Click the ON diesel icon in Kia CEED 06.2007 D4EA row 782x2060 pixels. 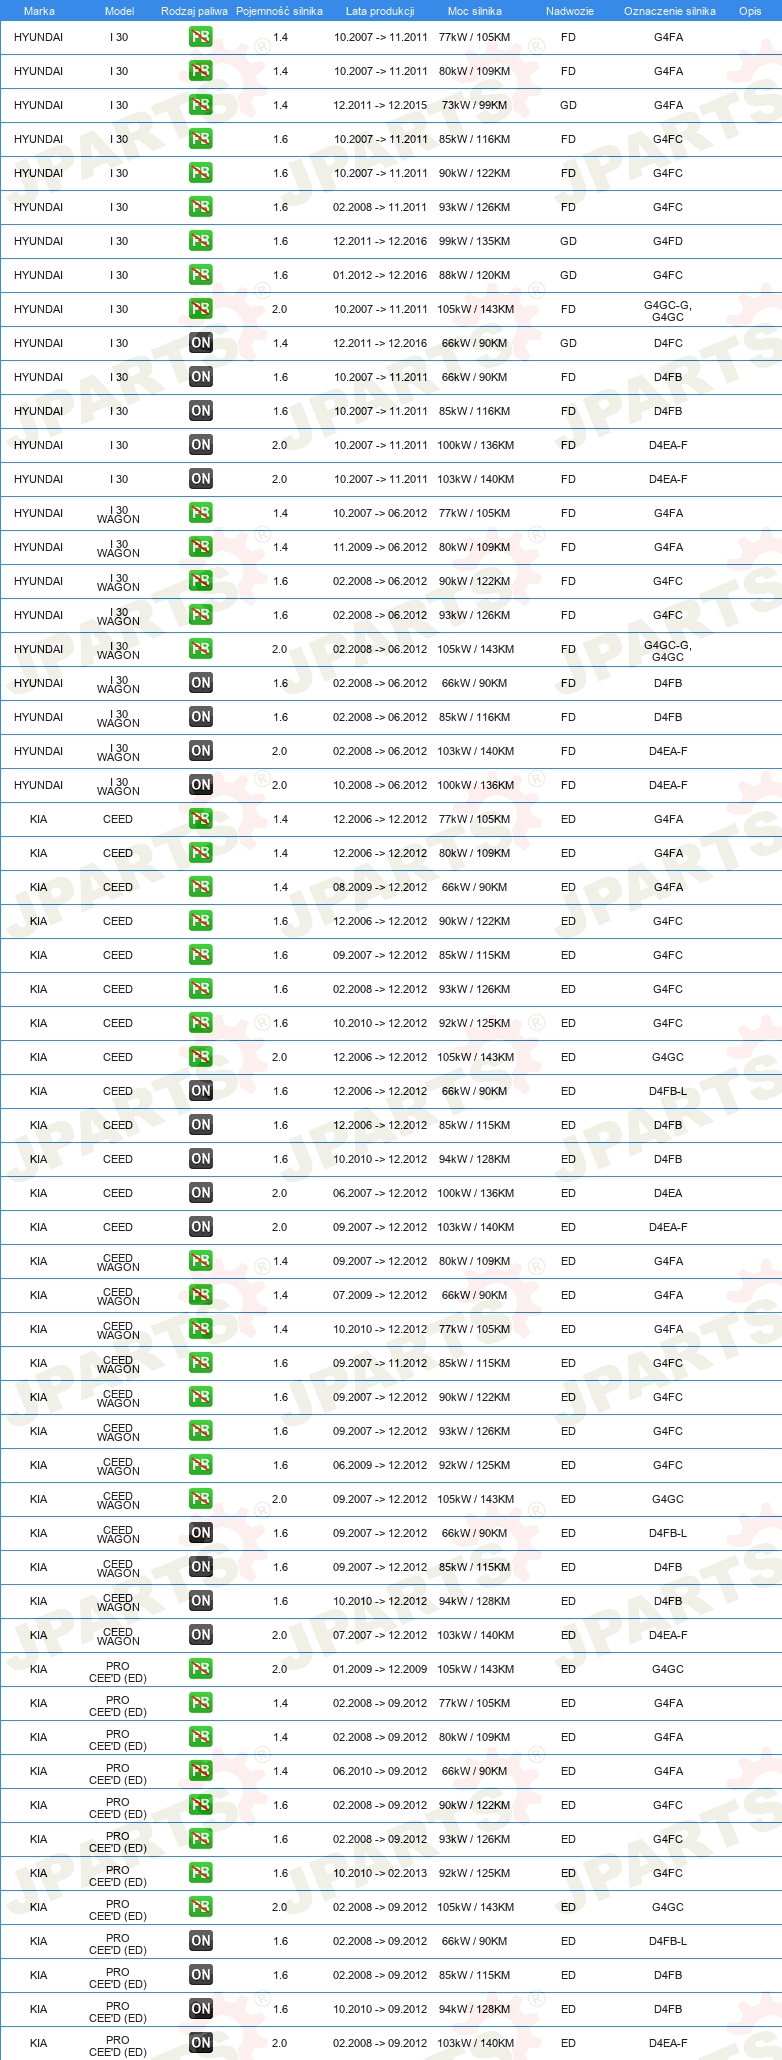[x=200, y=1193]
